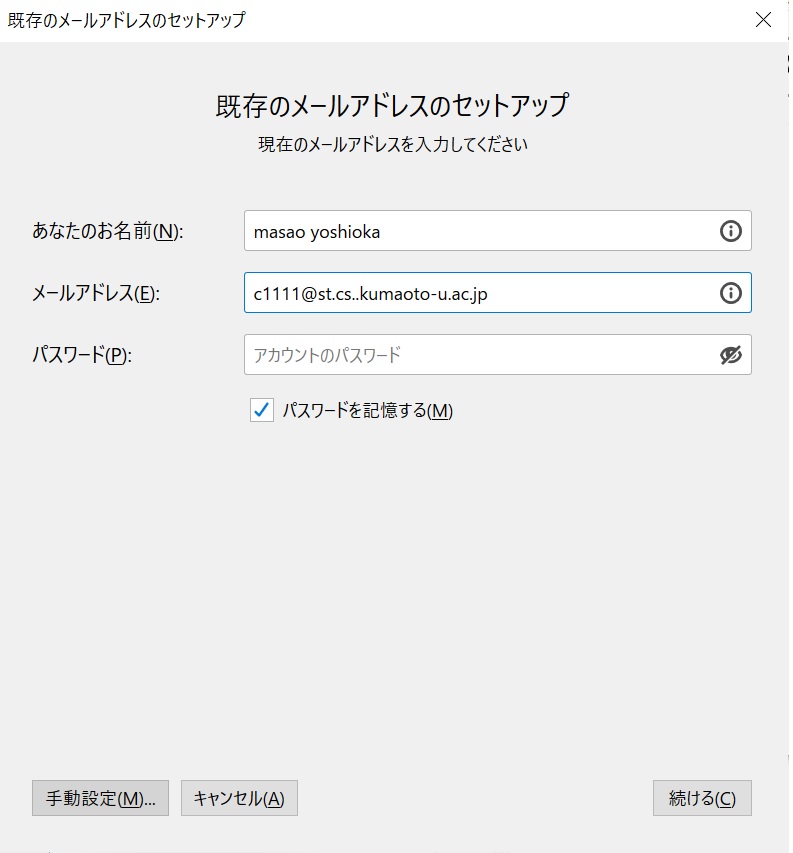This screenshot has width=793, height=853.
Task: Click the info icon in the email address field
Action: [730, 293]
